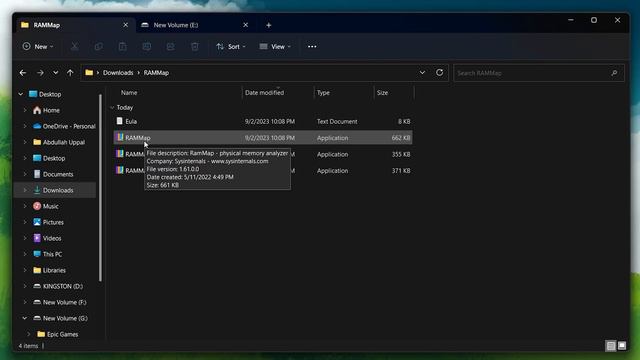Select Pictures in the sidebar
The width and height of the screenshot is (640, 360).
(x=53, y=222)
